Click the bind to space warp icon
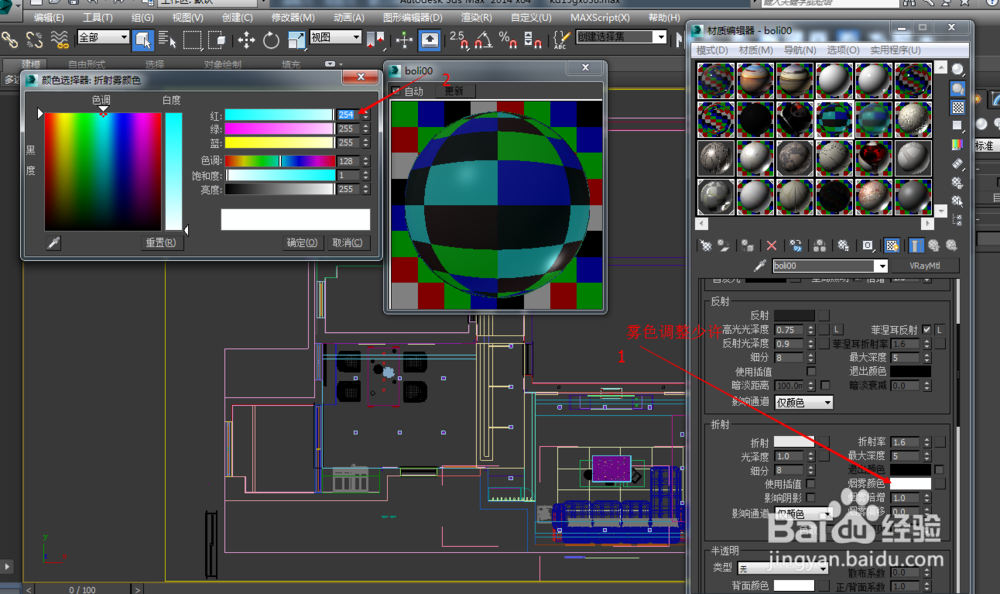1000x594 pixels. tap(59, 40)
